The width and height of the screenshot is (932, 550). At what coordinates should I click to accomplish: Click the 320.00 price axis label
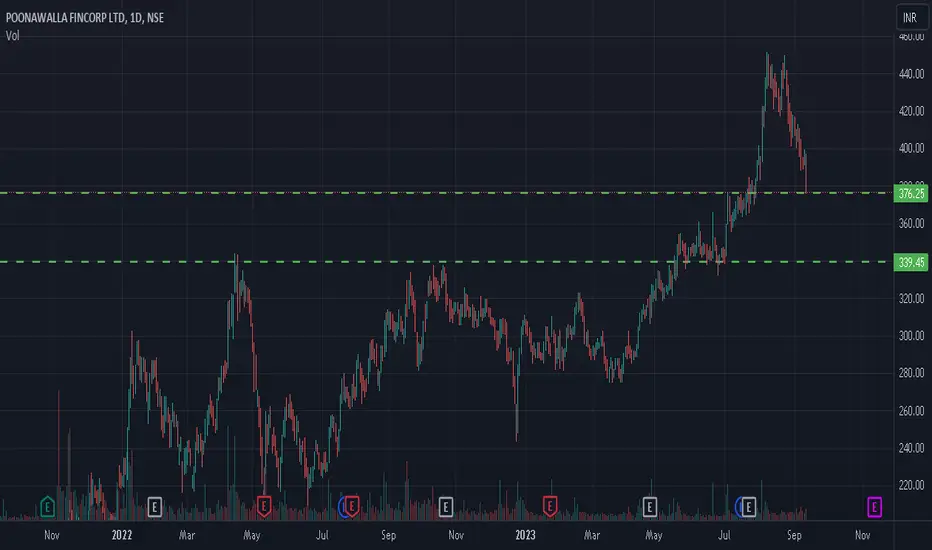point(911,298)
